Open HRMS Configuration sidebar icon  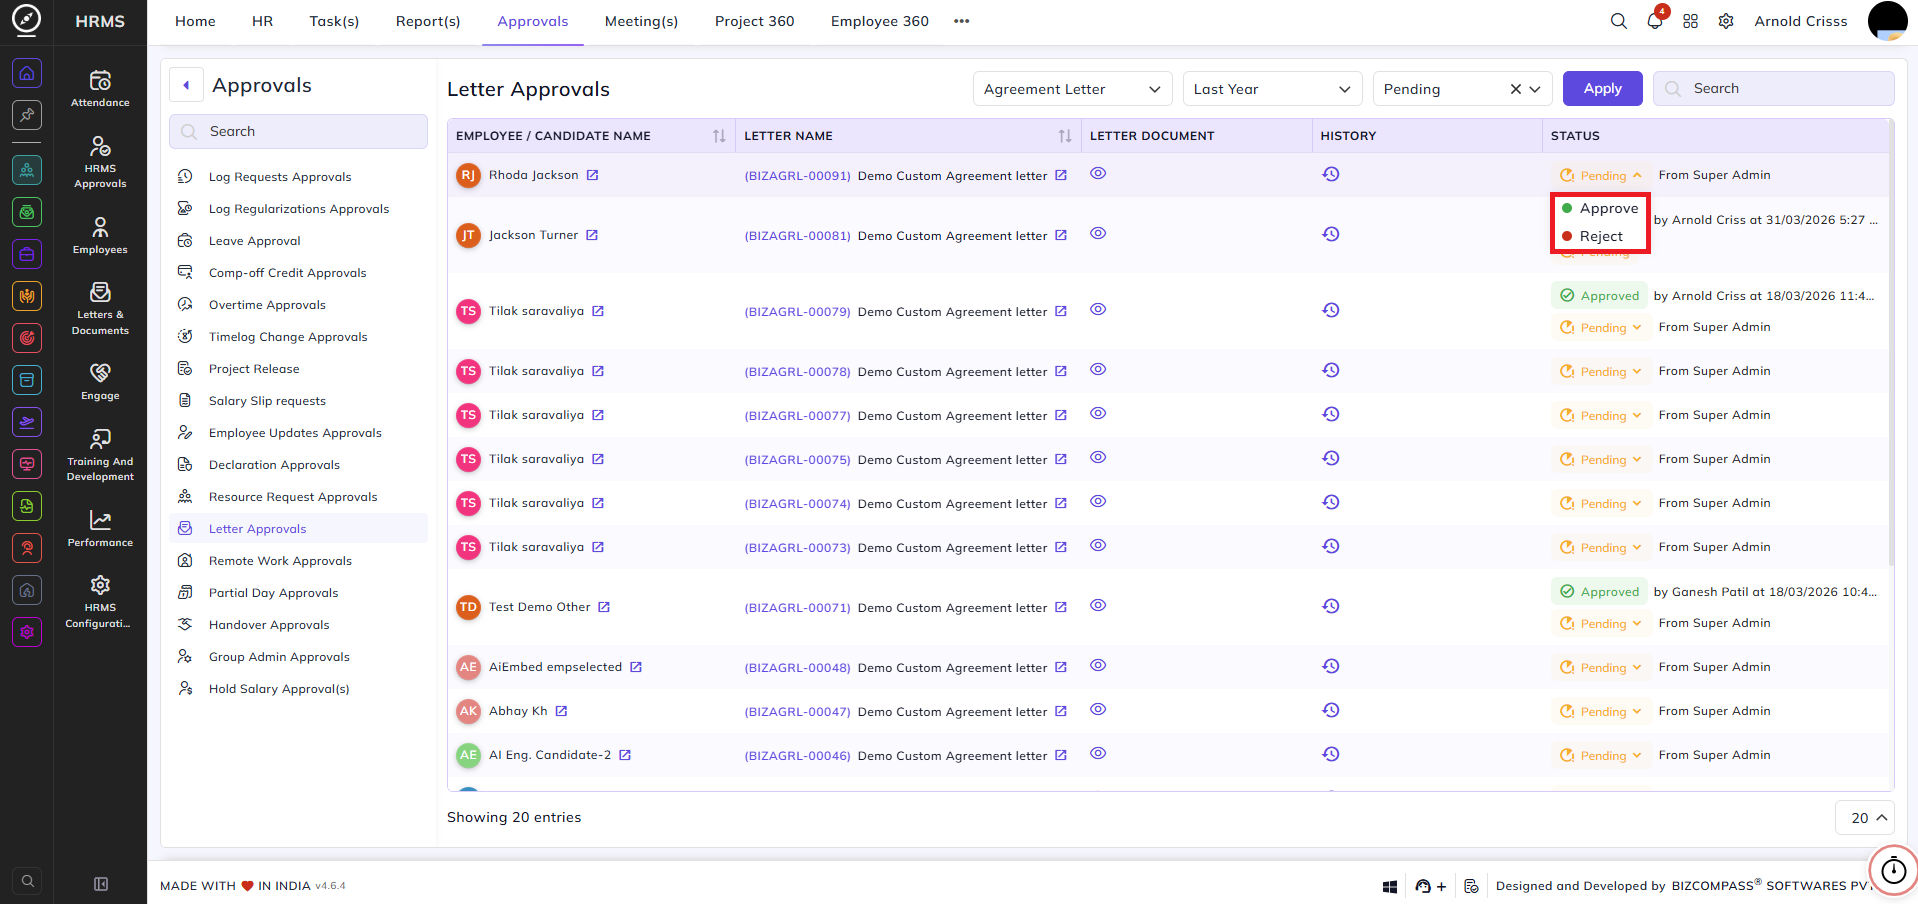pyautogui.click(x=100, y=601)
